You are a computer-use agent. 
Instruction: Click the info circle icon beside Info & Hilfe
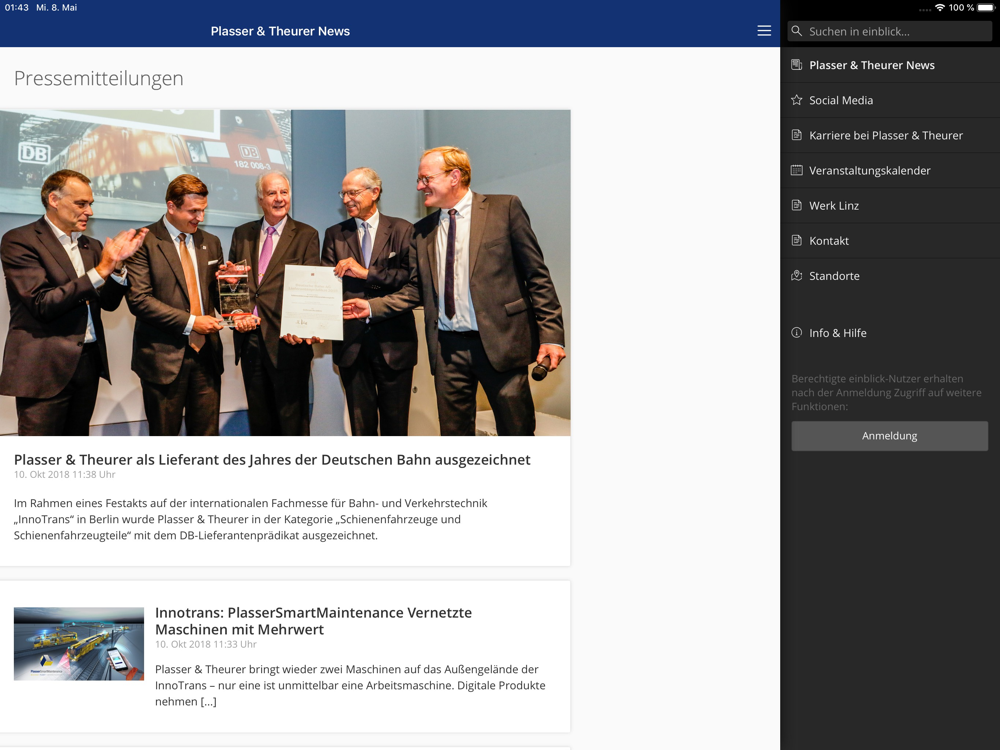(x=797, y=332)
